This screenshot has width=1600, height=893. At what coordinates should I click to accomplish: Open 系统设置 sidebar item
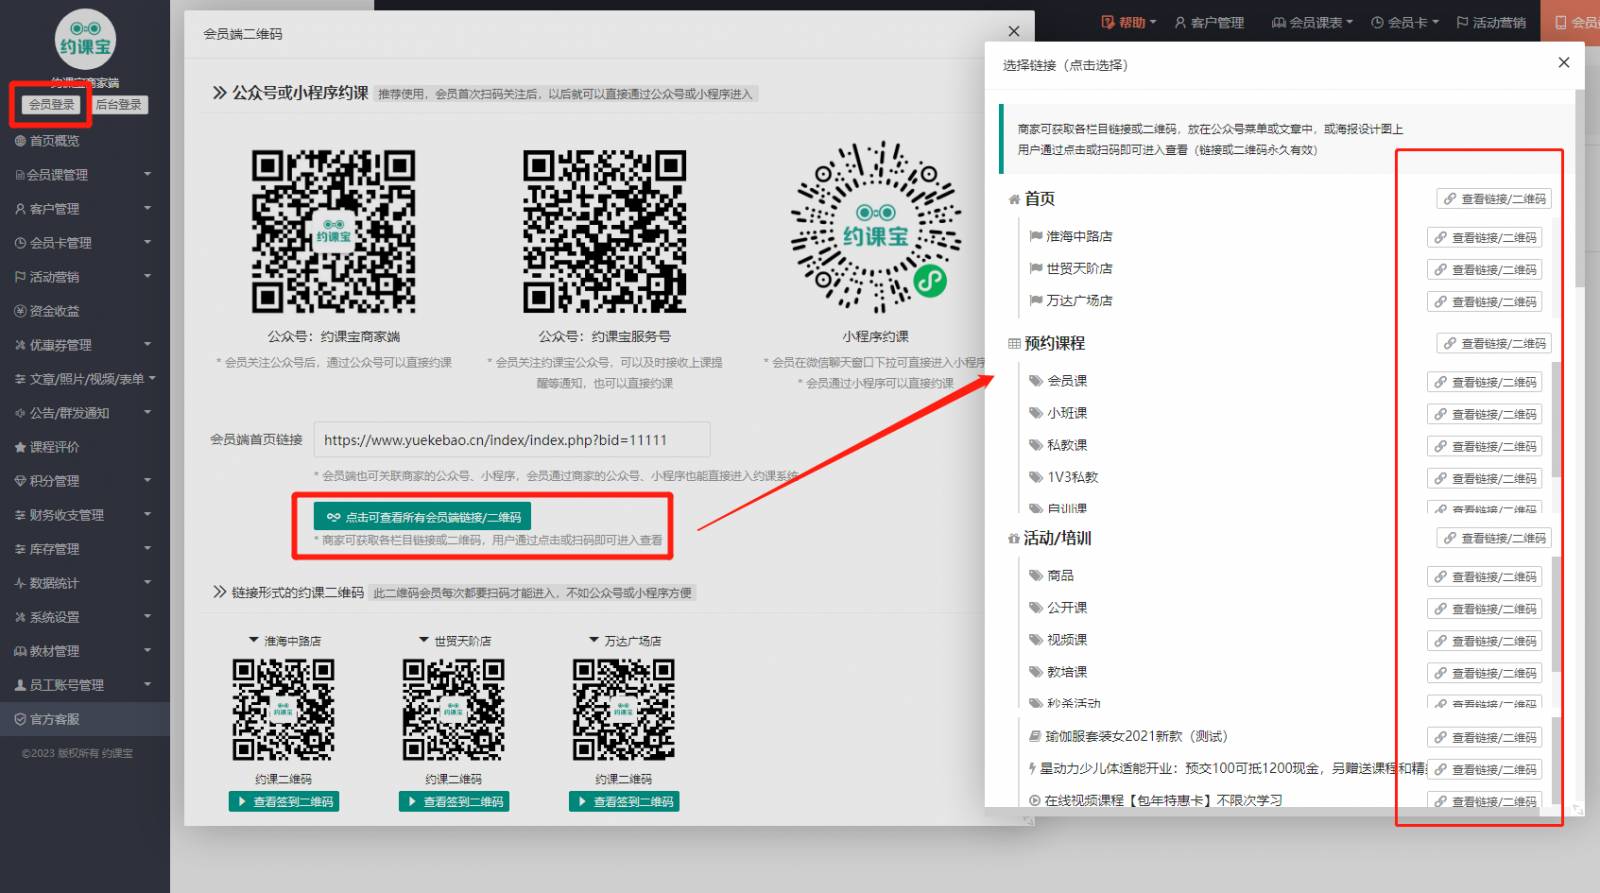[85, 617]
